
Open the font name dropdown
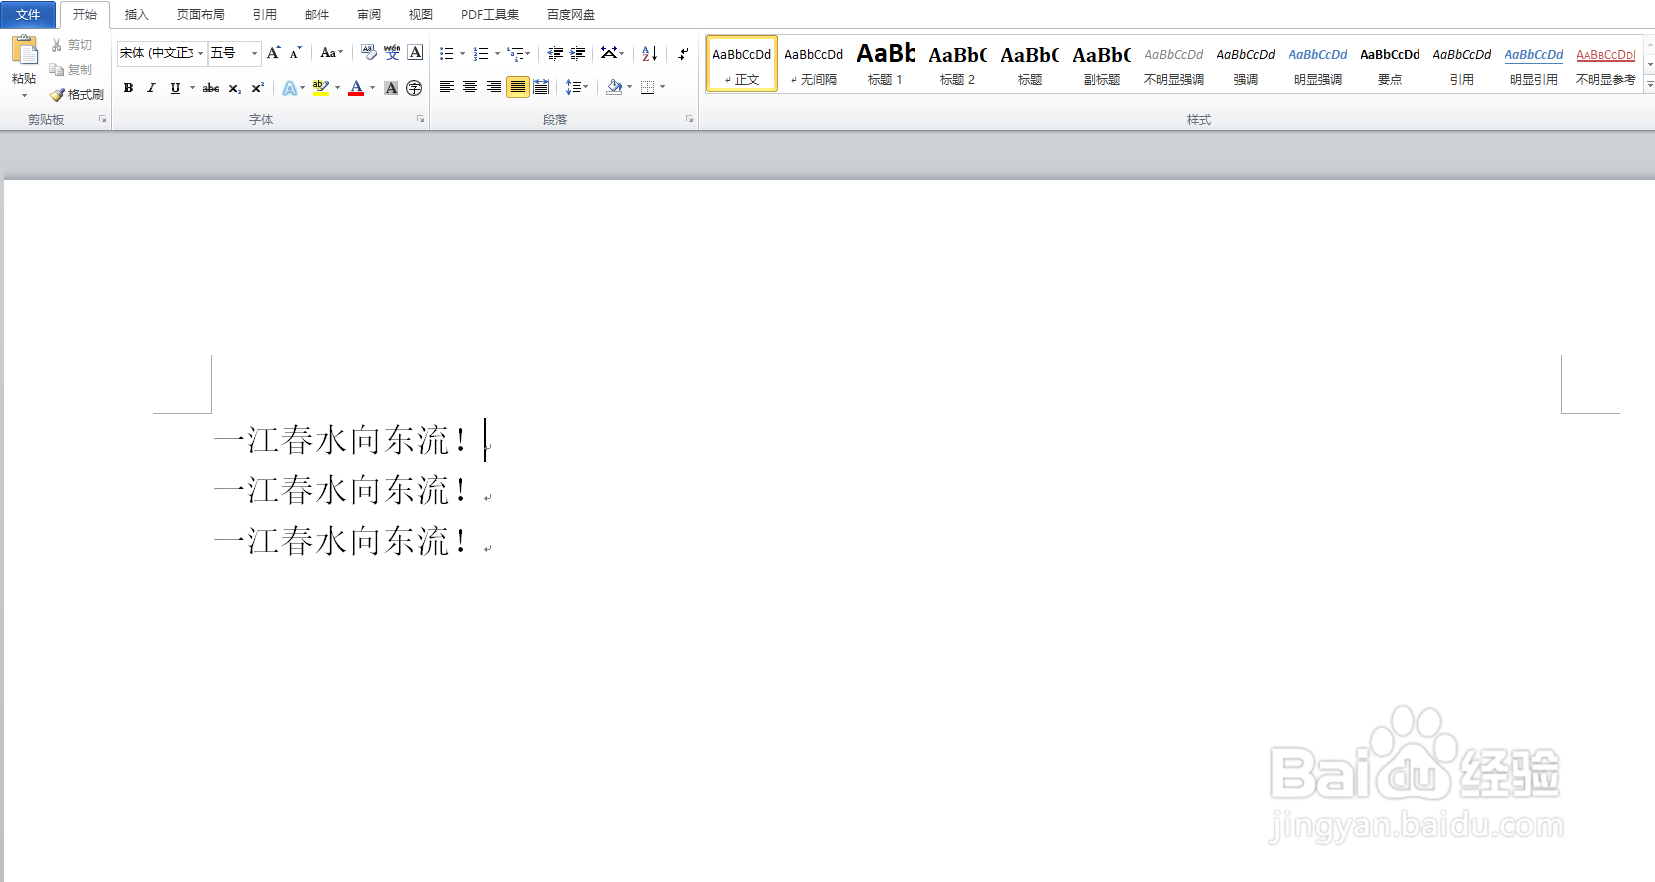[201, 53]
